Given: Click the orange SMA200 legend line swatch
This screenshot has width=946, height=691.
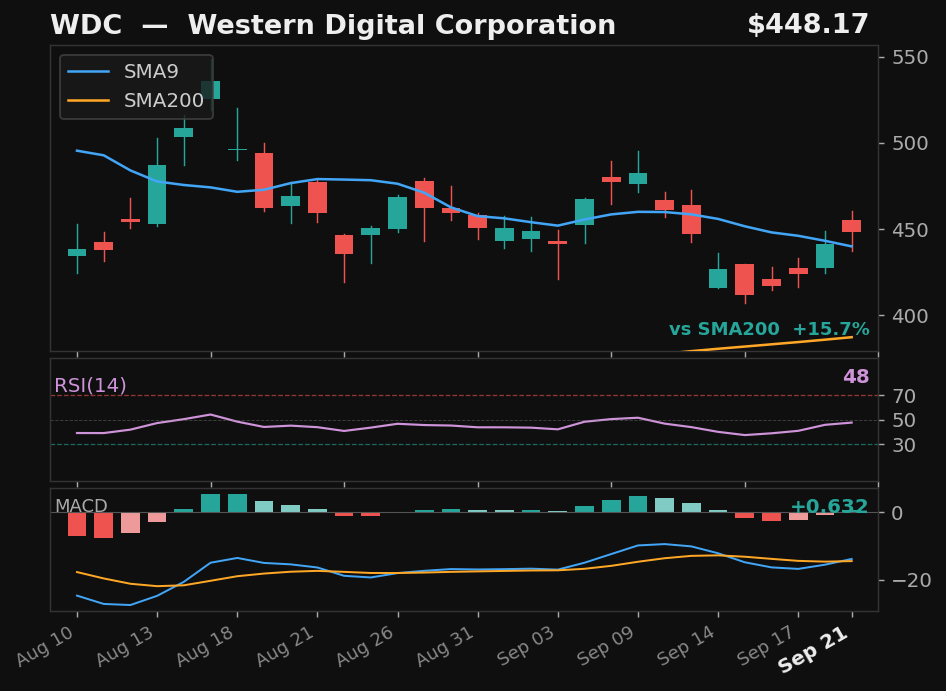Looking at the screenshot, I should tap(89, 101).
